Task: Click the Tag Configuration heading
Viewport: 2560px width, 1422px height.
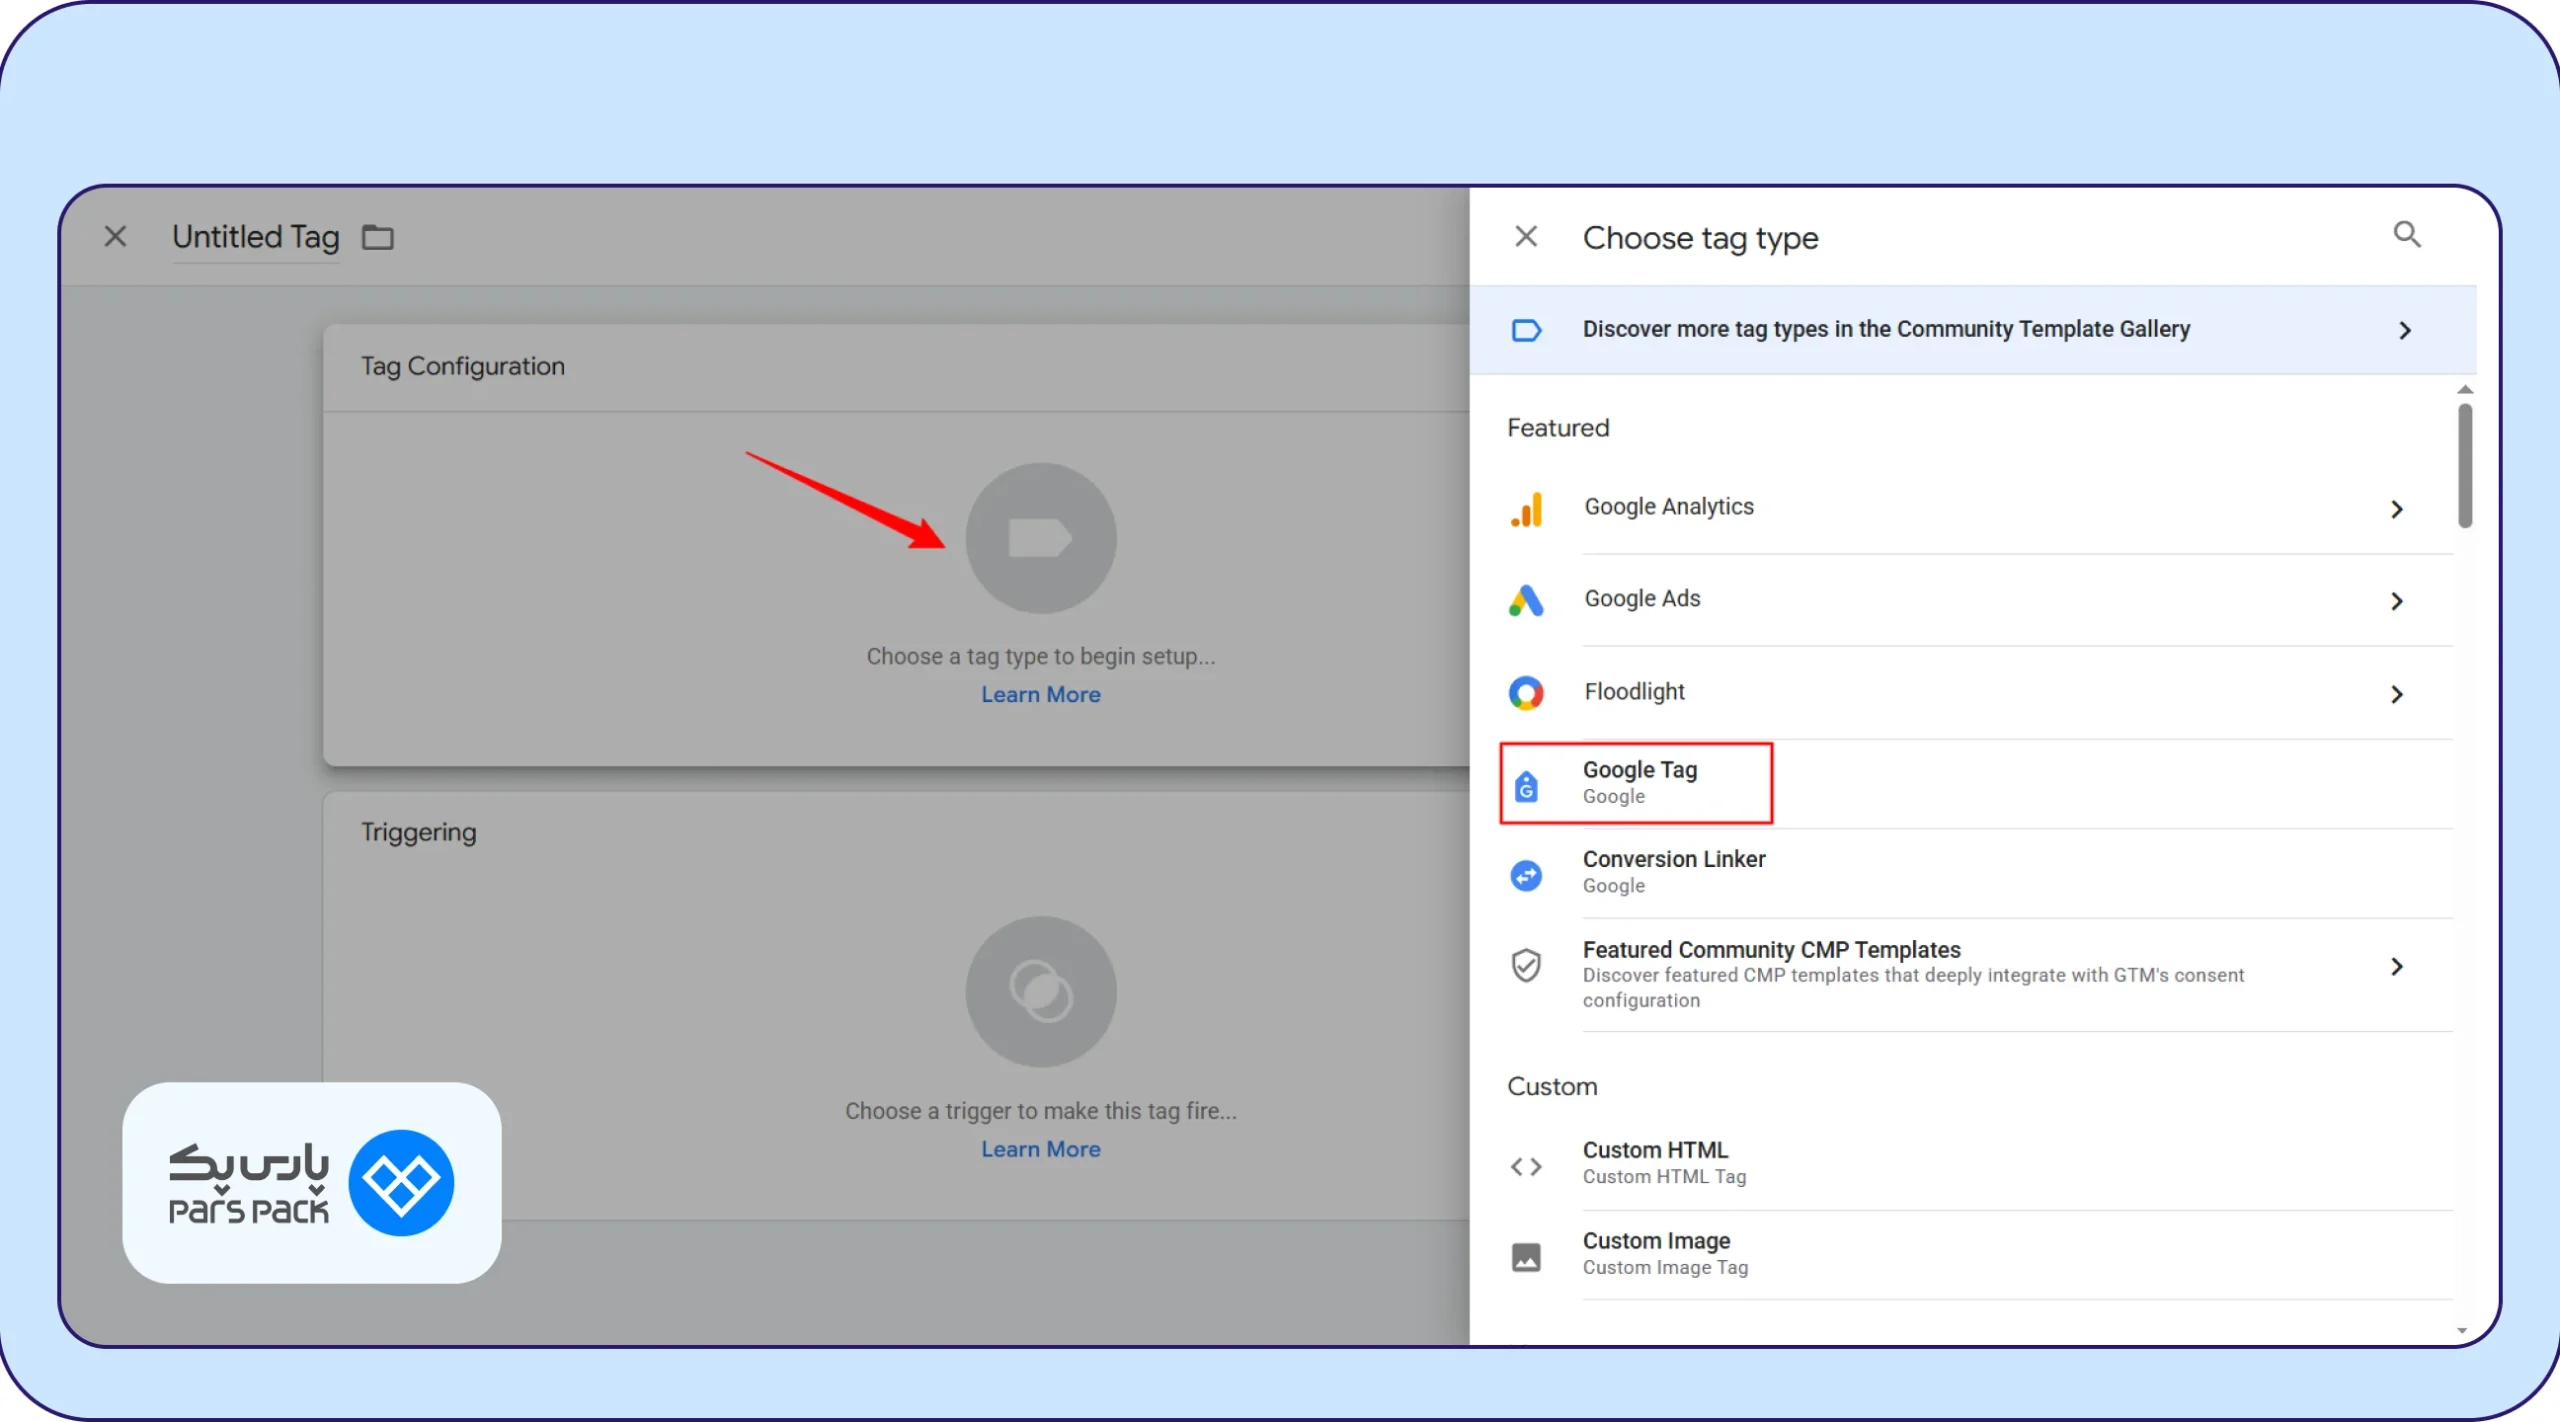Action: click(463, 366)
